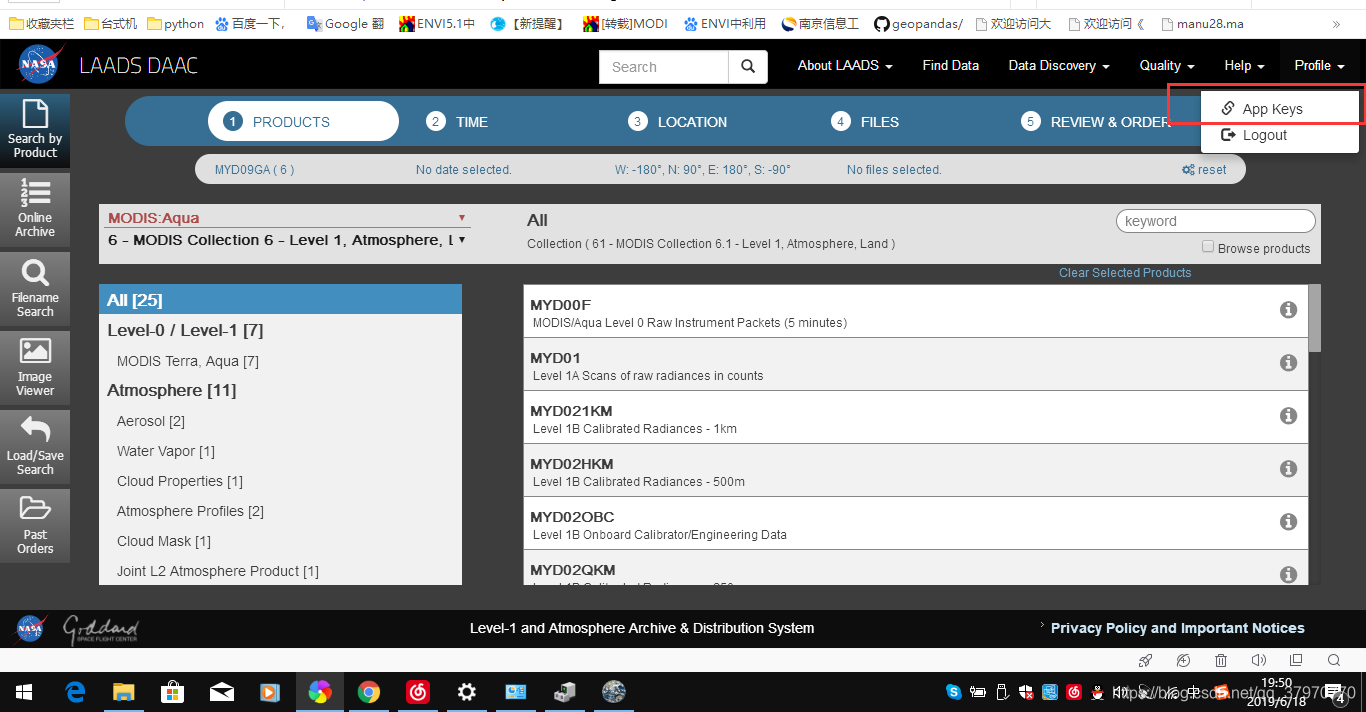The image size is (1366, 712).
Task: Click the magnifier search button
Action: (748, 67)
